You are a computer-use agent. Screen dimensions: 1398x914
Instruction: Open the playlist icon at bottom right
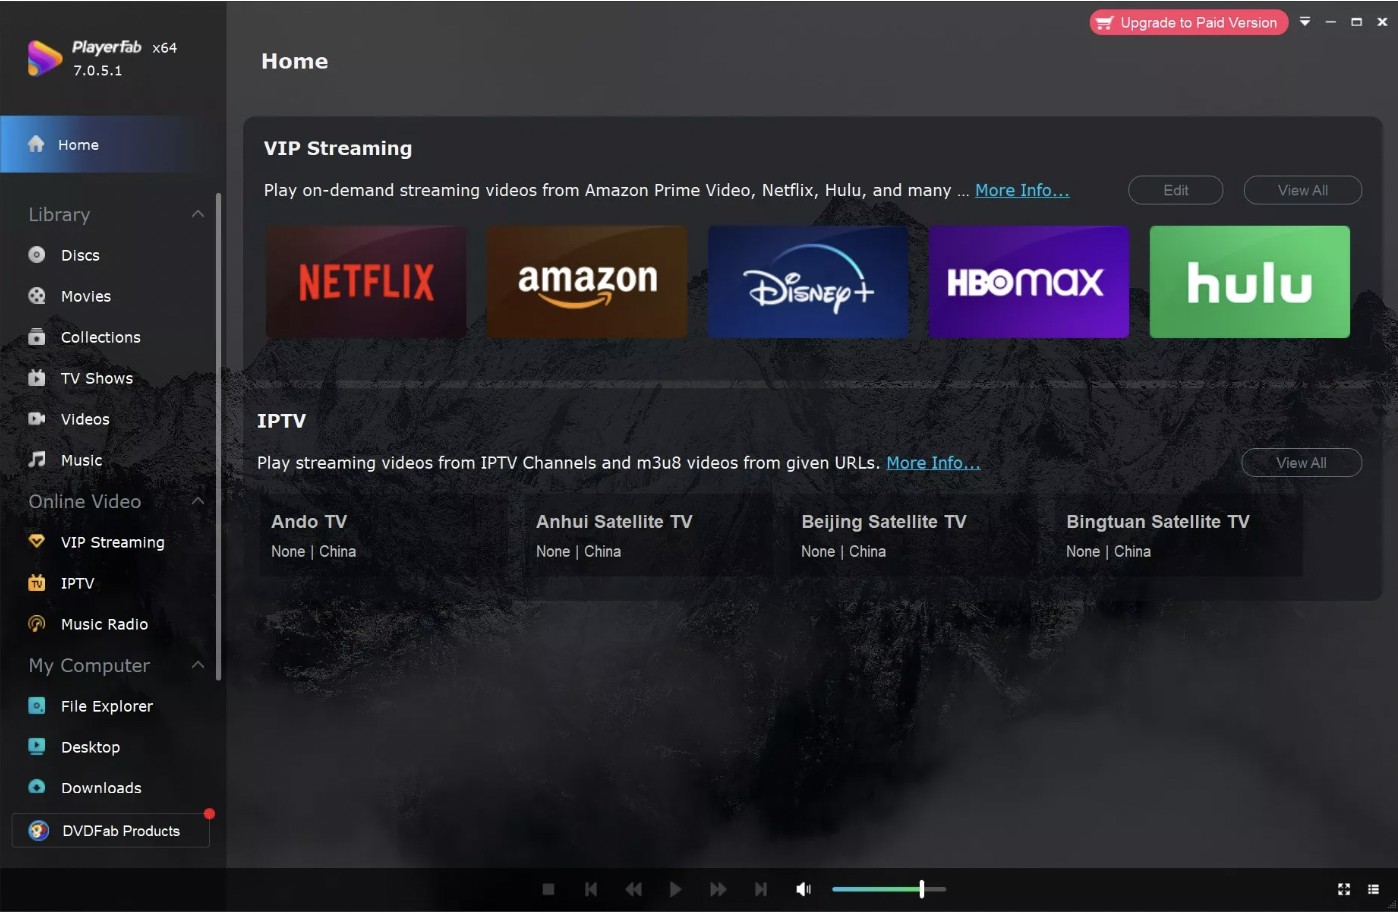point(1373,889)
